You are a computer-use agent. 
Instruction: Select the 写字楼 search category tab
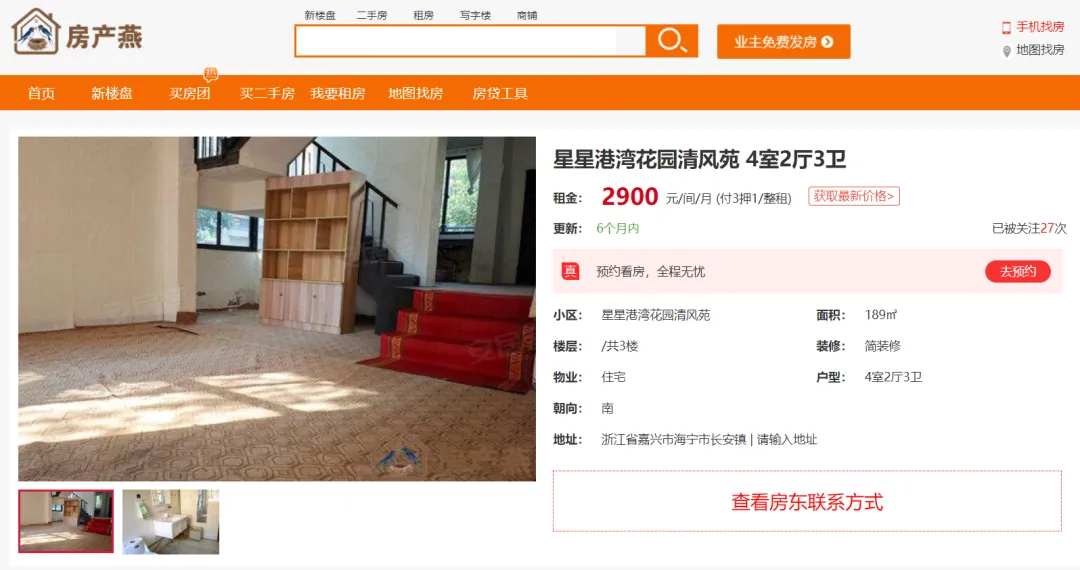pos(475,15)
